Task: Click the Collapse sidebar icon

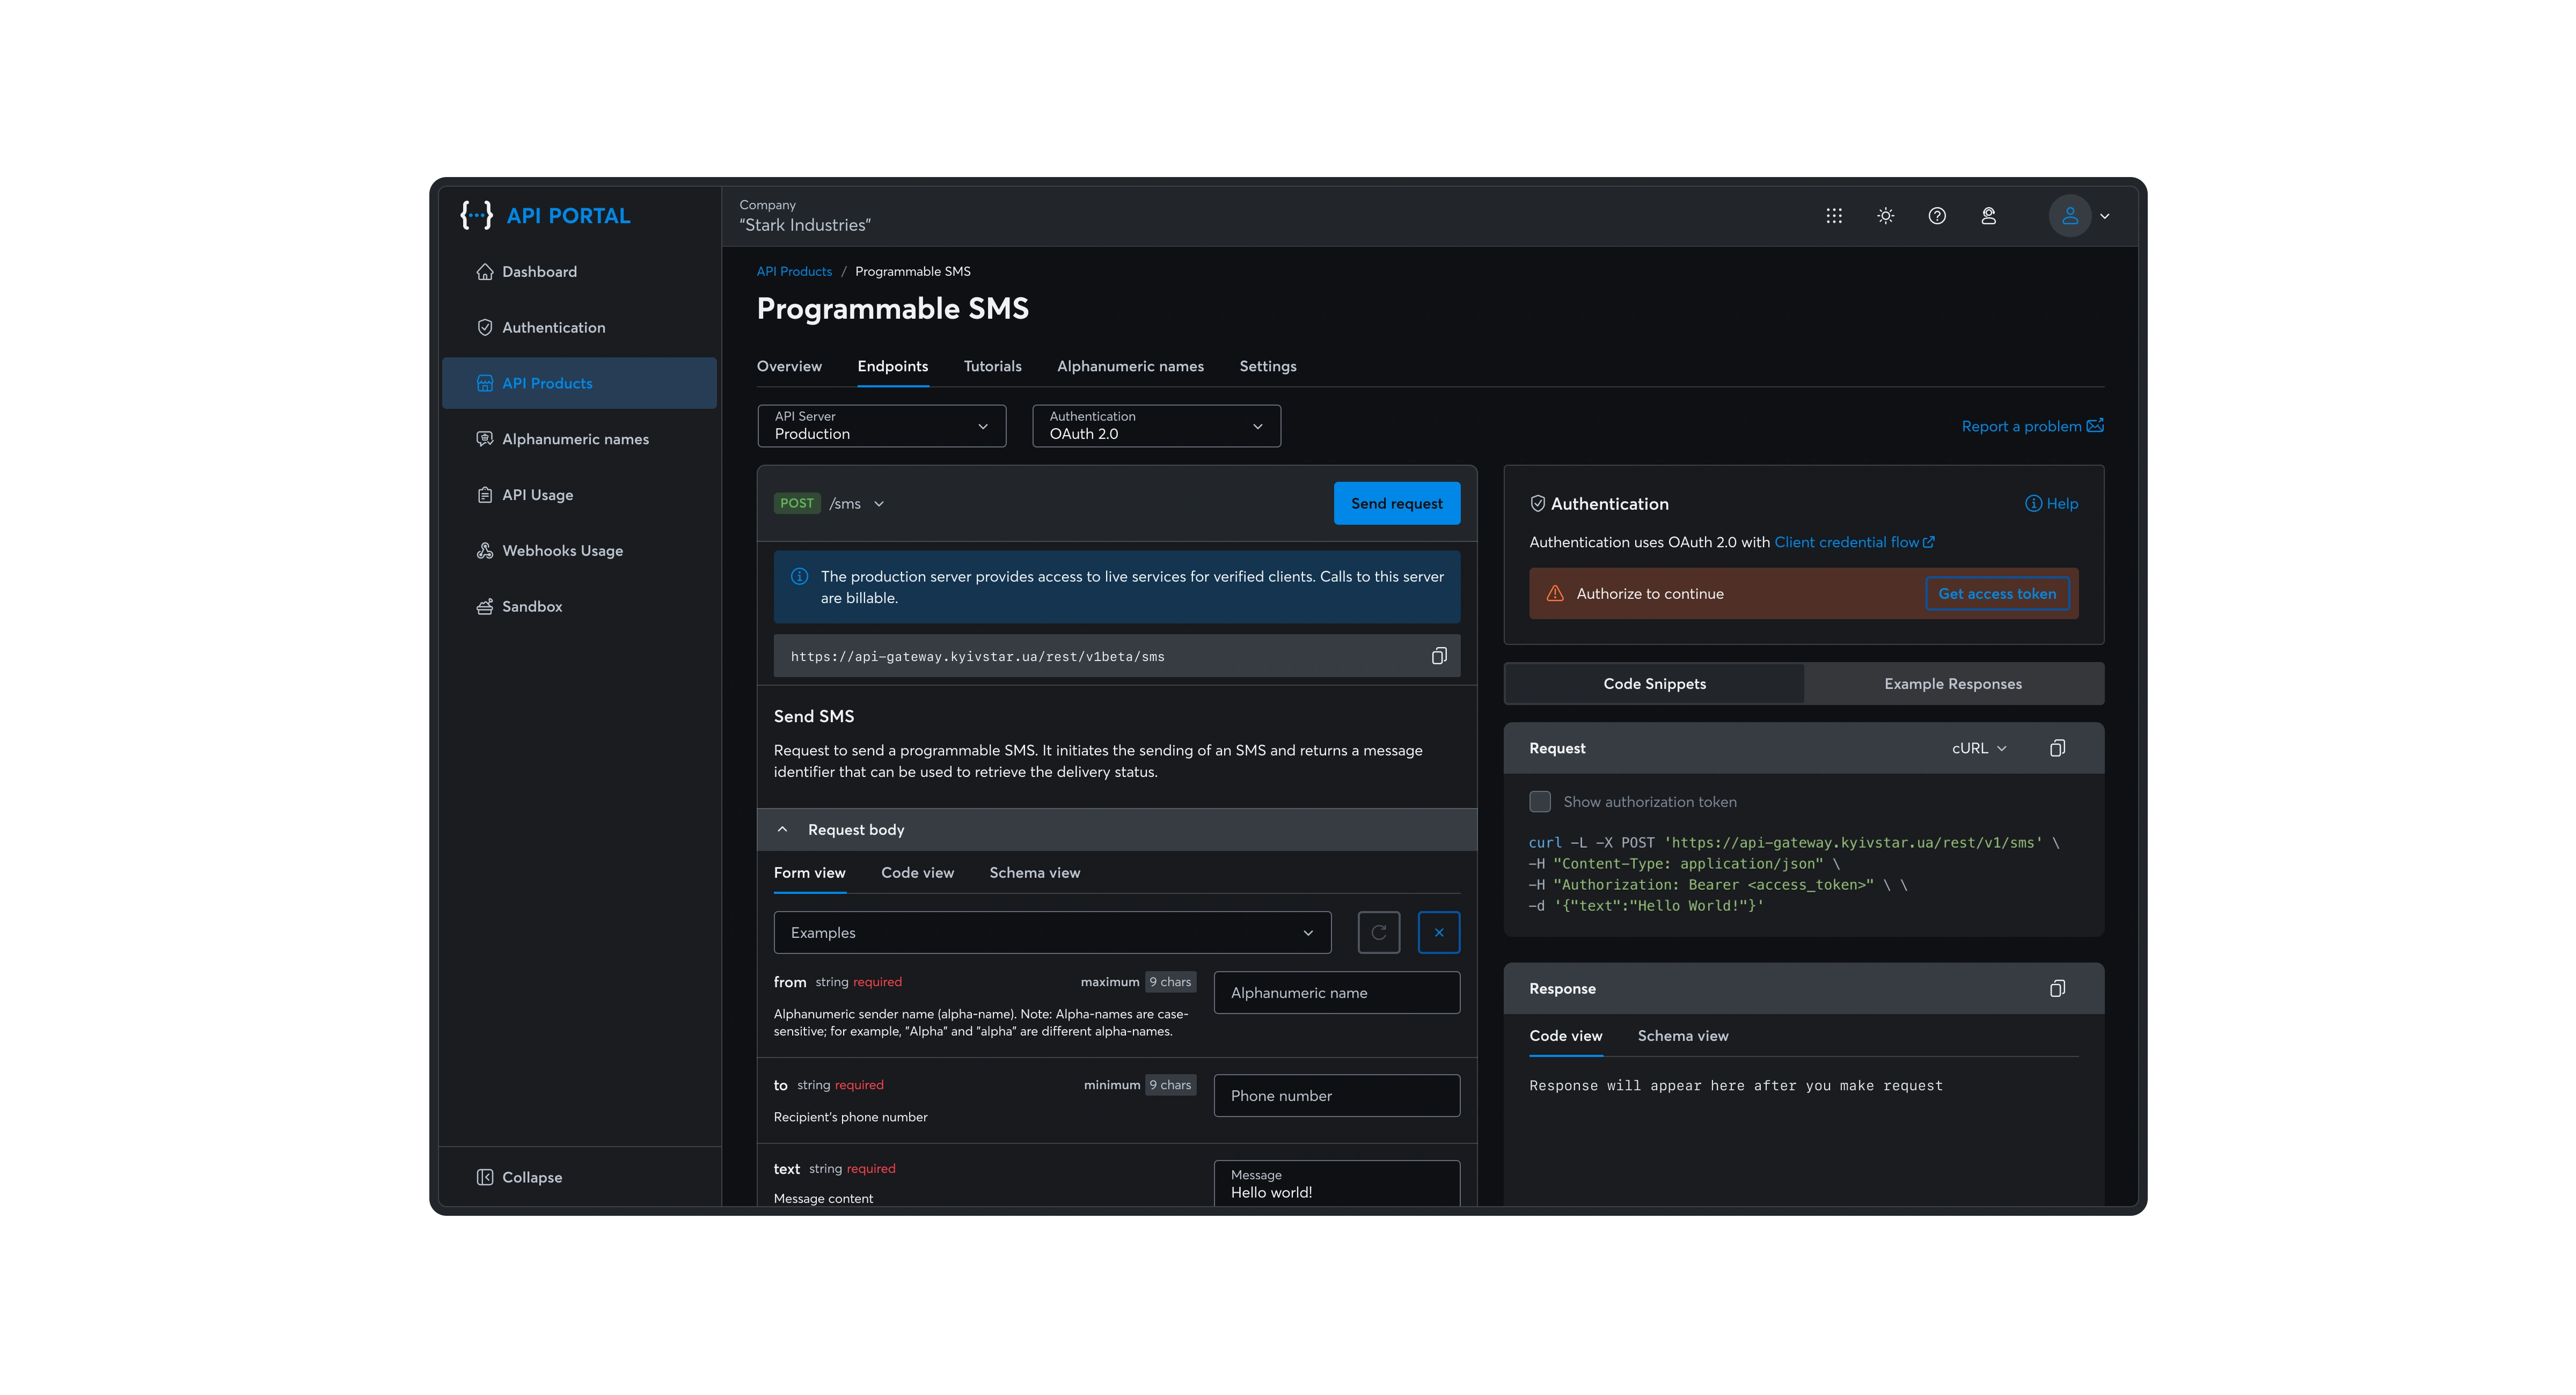Action: tap(485, 1177)
